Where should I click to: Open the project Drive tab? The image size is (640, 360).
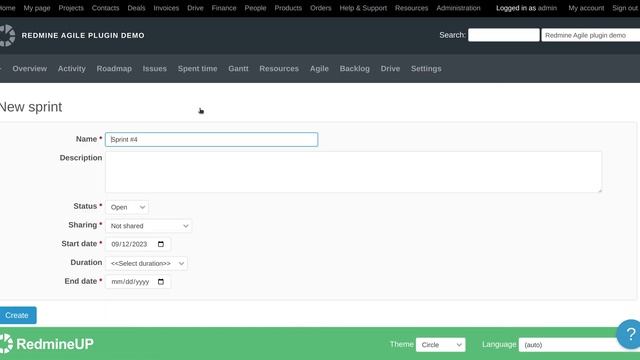point(390,69)
